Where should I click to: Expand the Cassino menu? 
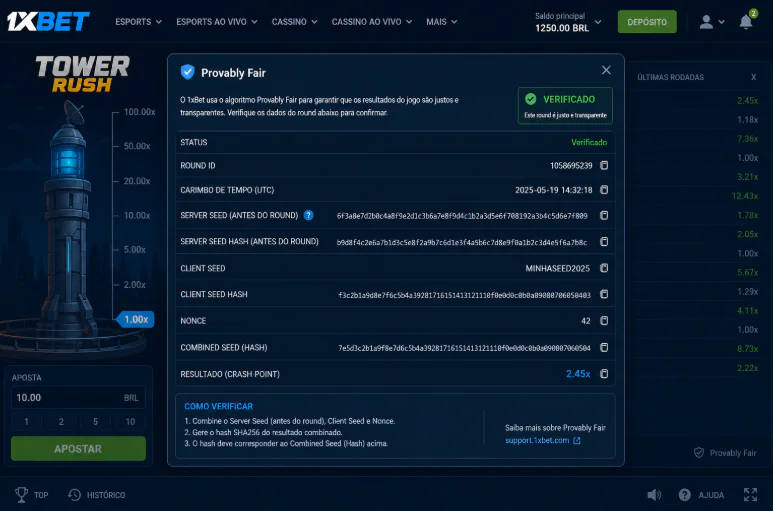pos(294,22)
